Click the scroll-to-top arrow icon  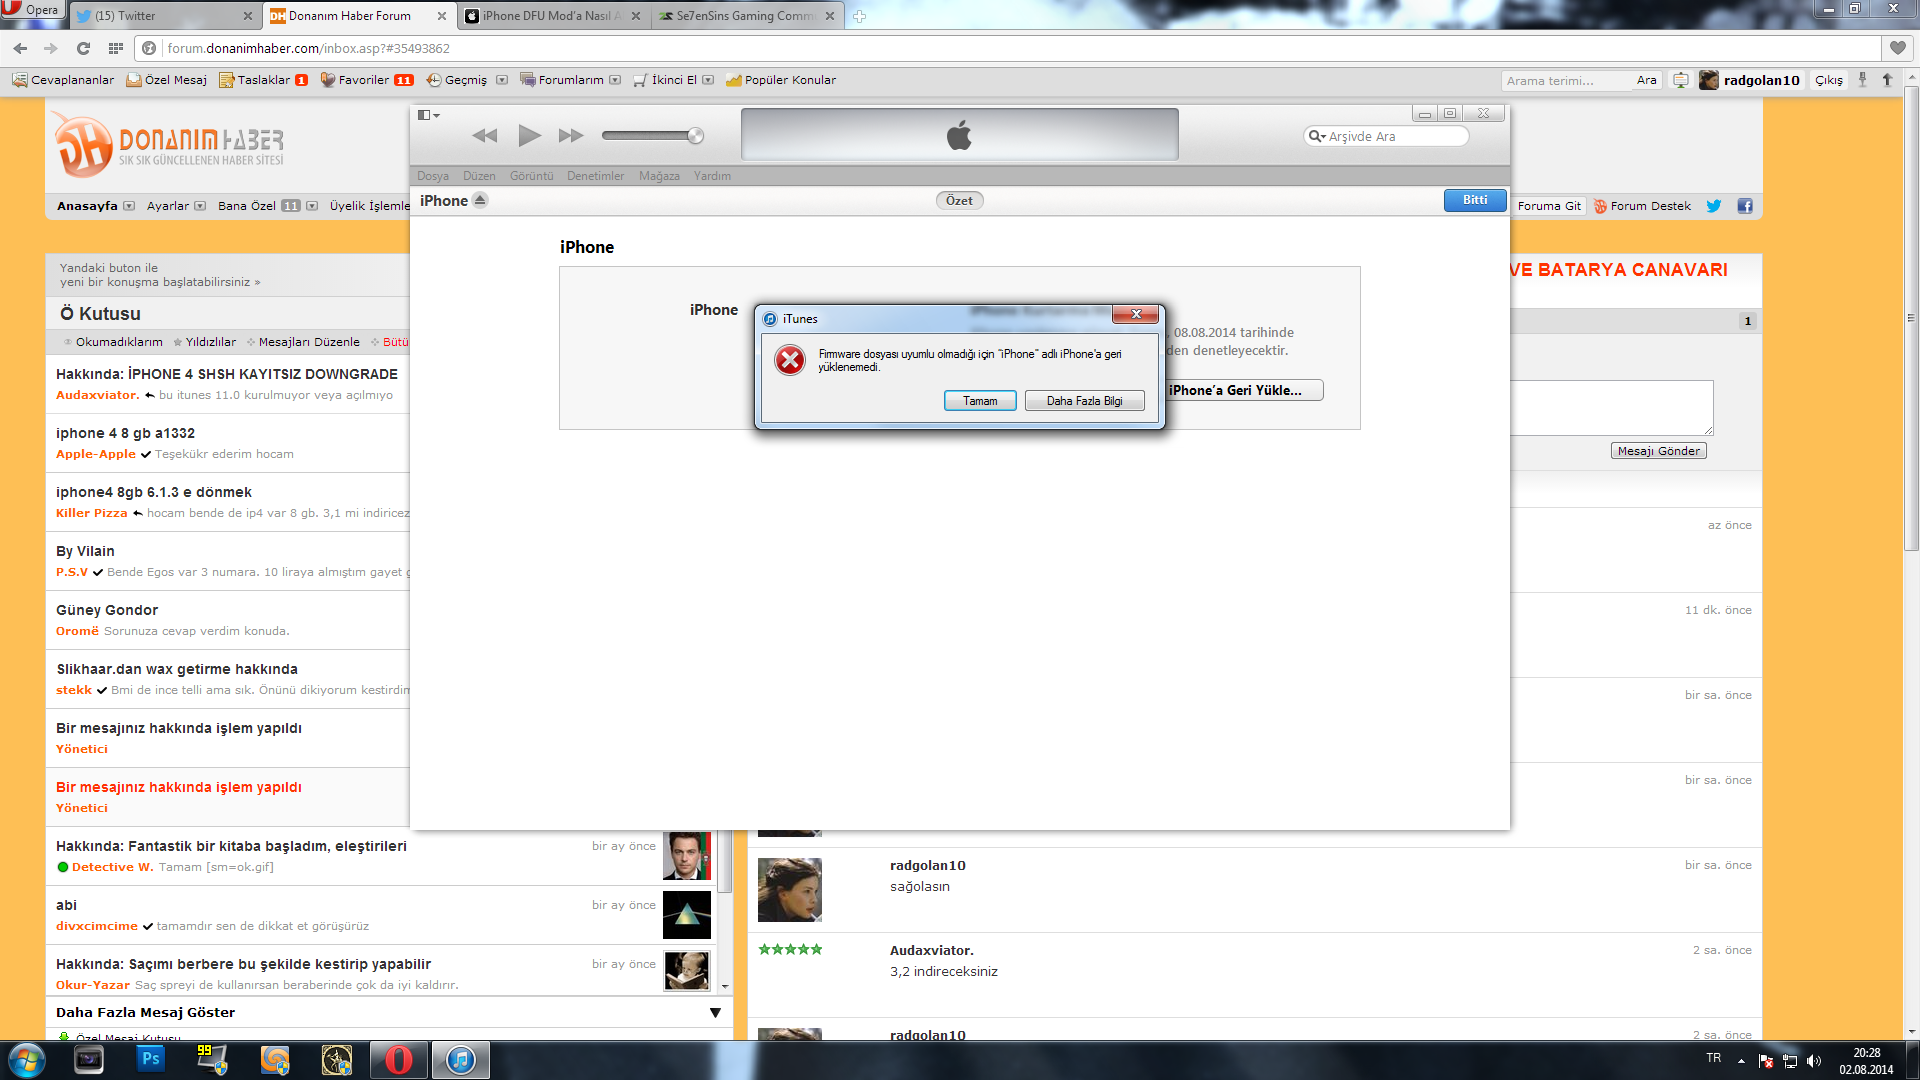coord(1887,80)
